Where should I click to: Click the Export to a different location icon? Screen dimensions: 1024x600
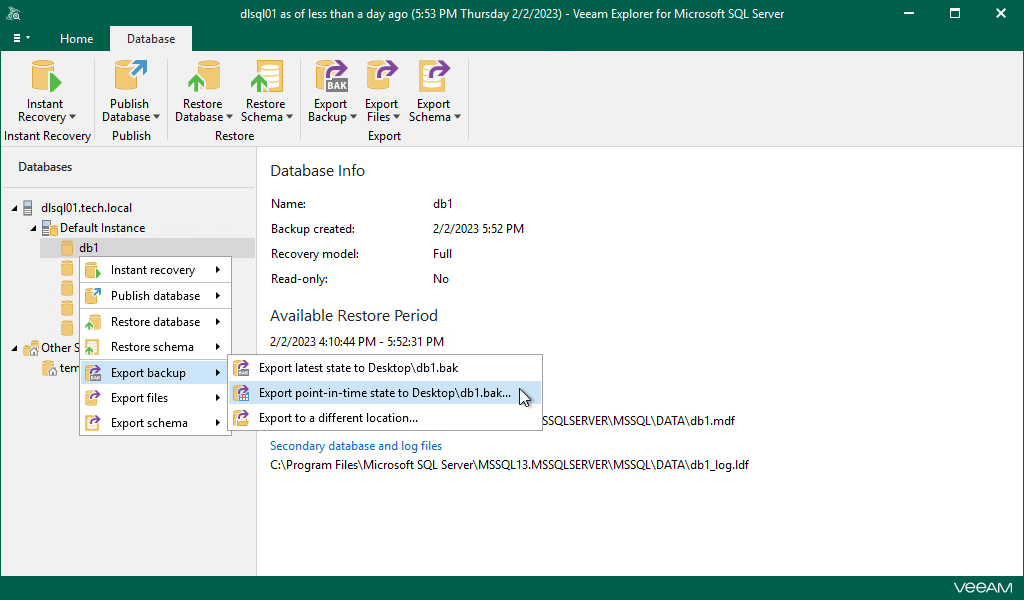(x=242, y=417)
